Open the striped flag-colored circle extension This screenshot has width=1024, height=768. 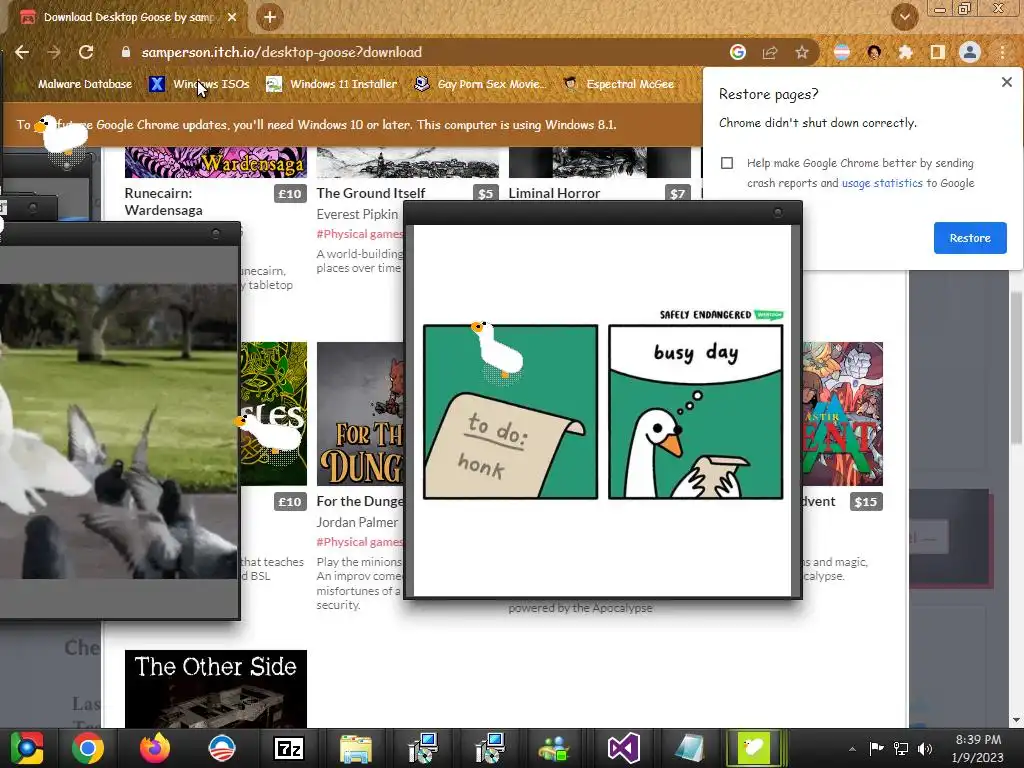coord(842,52)
